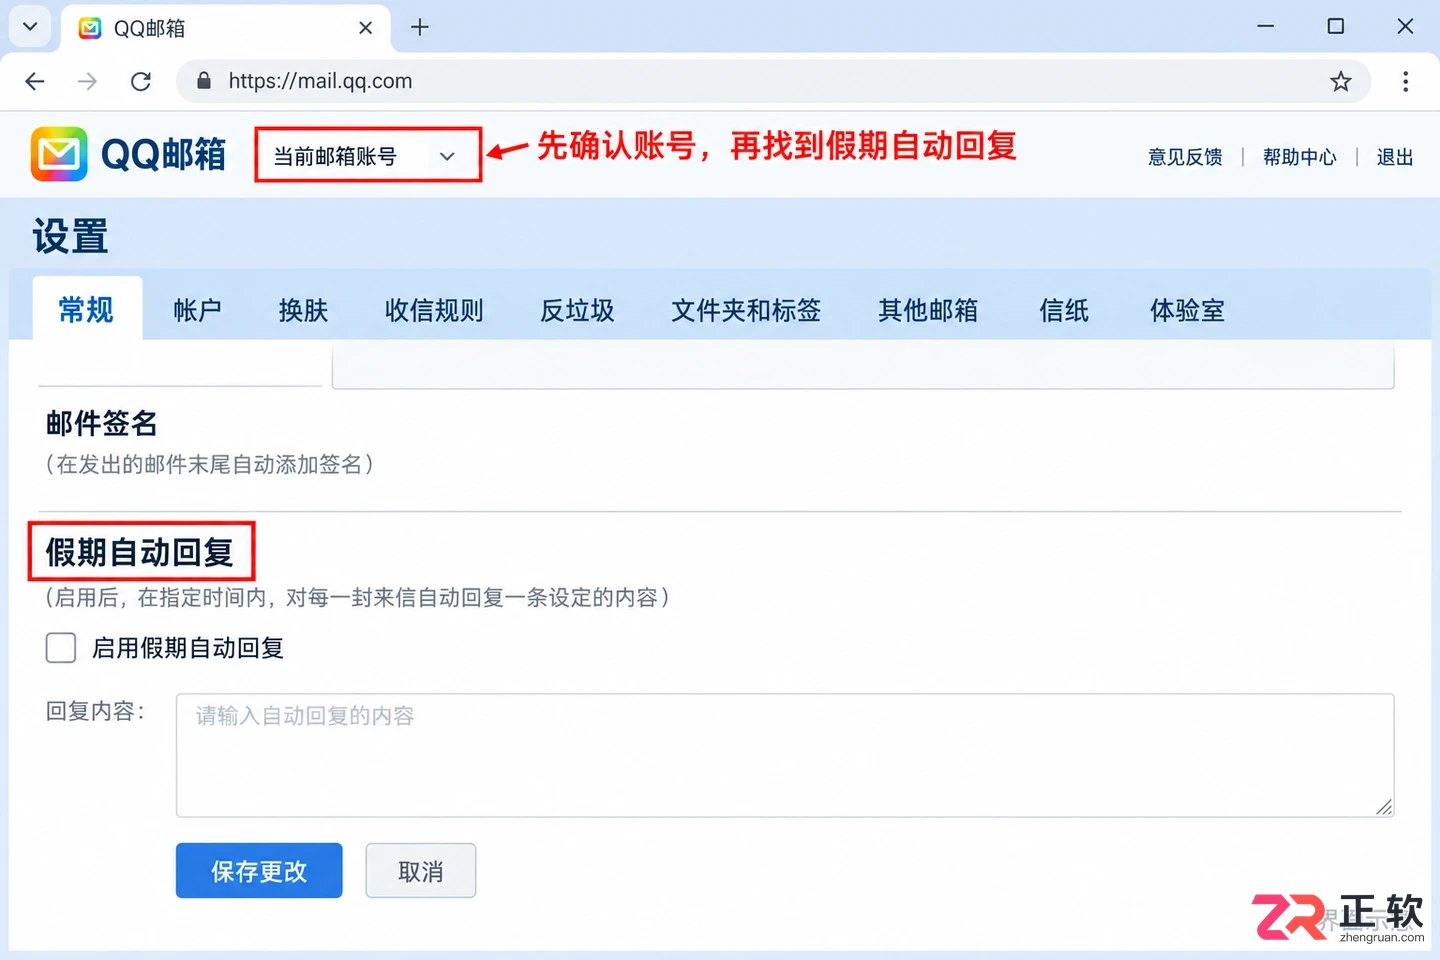
Task: Expand the 当前邮箱账号 dropdown
Action: pos(368,155)
